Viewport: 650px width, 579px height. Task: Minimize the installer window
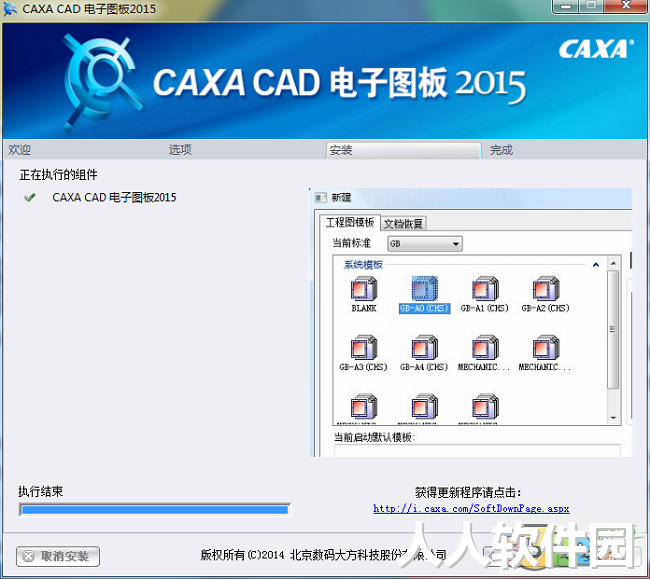click(565, 6)
